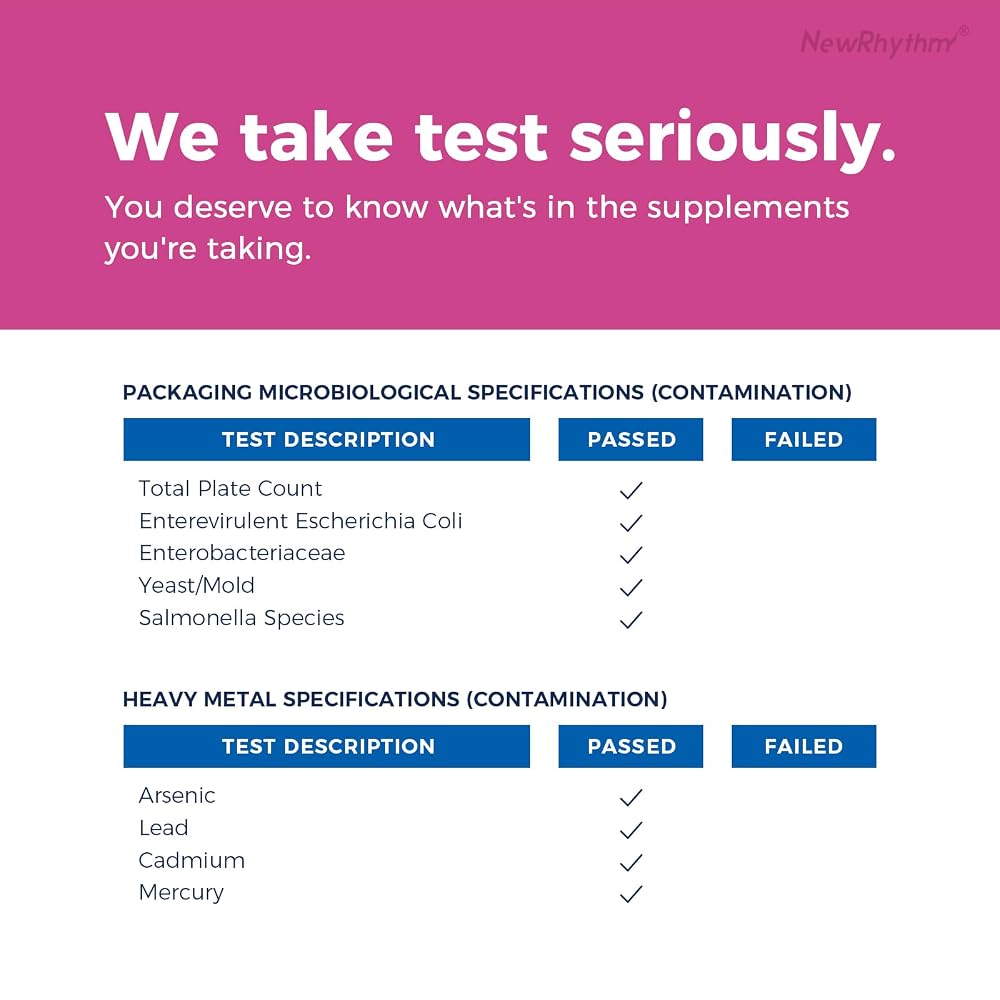Click the Heavy Metal Specifications heading
Viewport: 1000px width, 1000px height.
pos(395,699)
